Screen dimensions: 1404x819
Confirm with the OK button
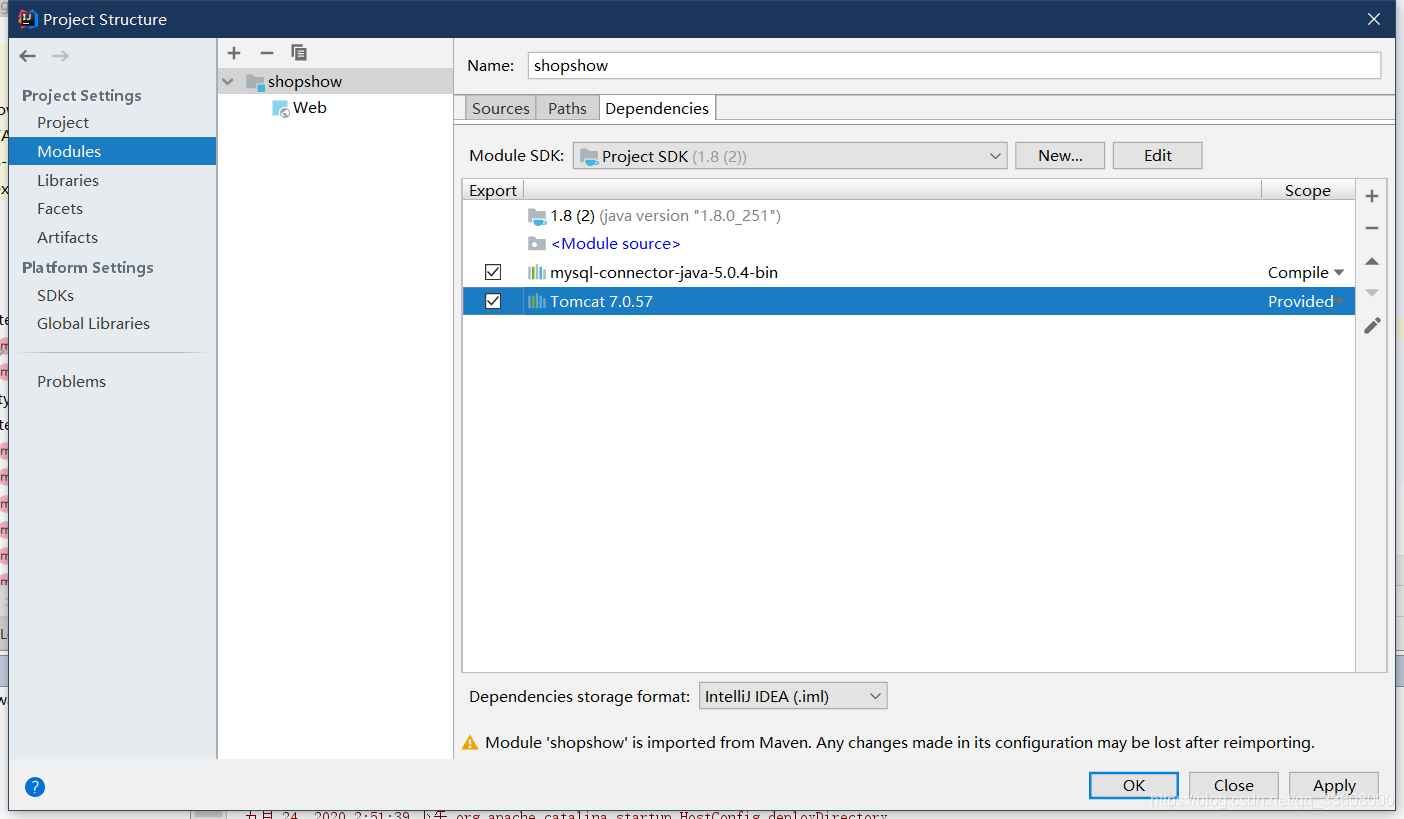tap(1134, 785)
